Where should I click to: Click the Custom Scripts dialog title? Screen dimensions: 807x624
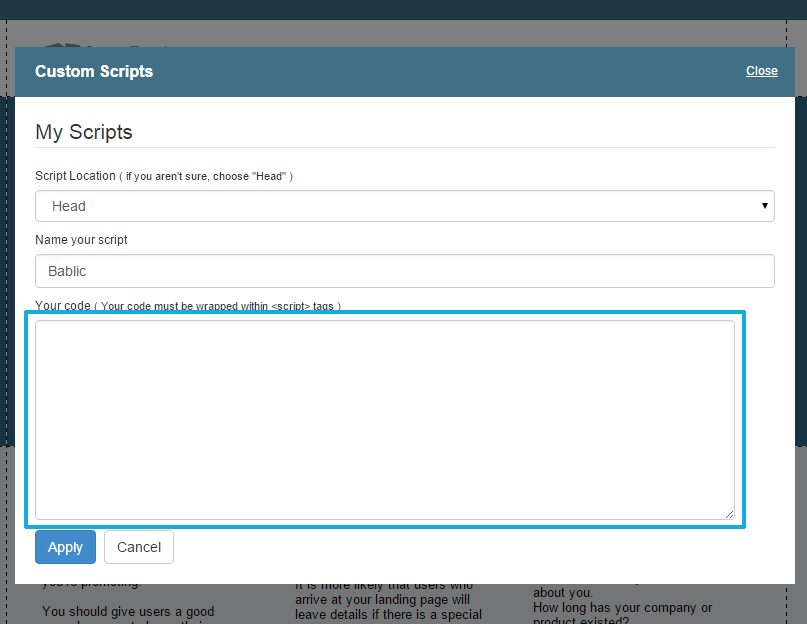94,72
